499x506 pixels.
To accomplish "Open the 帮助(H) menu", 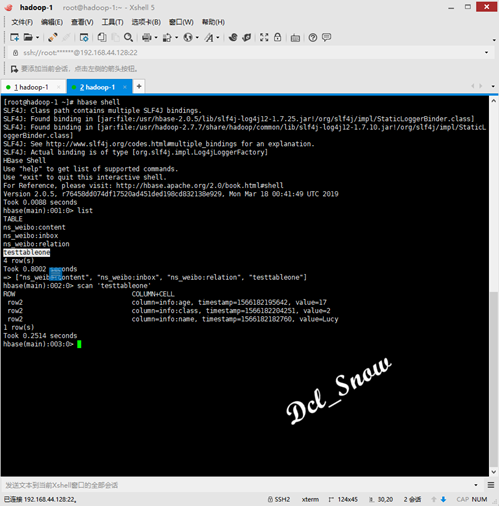I will [x=213, y=22].
